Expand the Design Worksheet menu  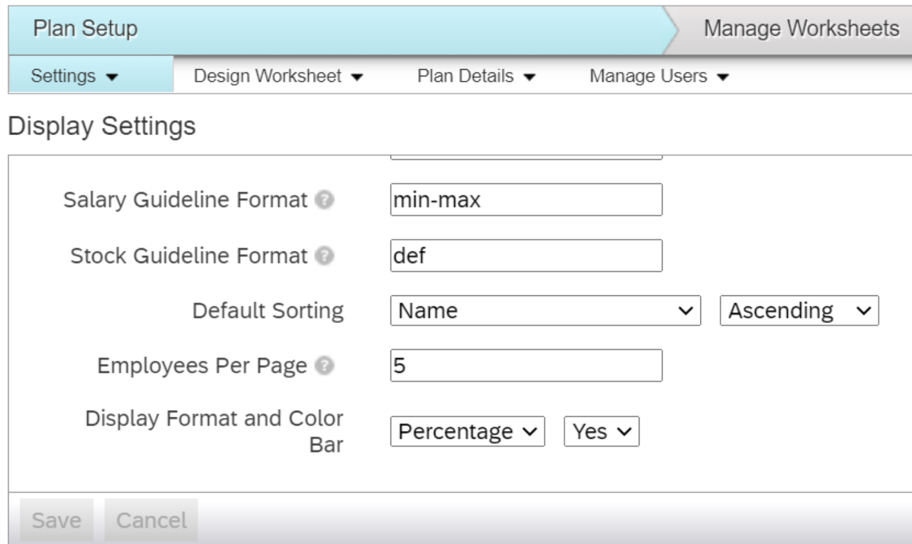click(277, 76)
